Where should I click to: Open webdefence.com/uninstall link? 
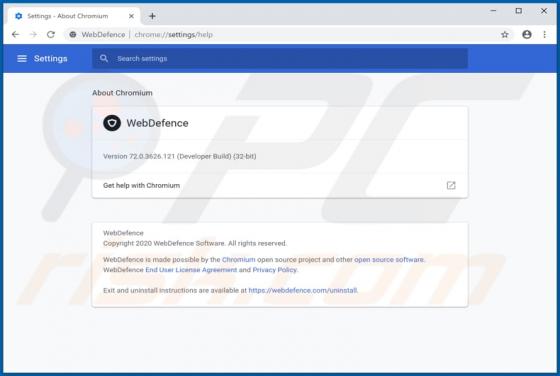(x=303, y=291)
